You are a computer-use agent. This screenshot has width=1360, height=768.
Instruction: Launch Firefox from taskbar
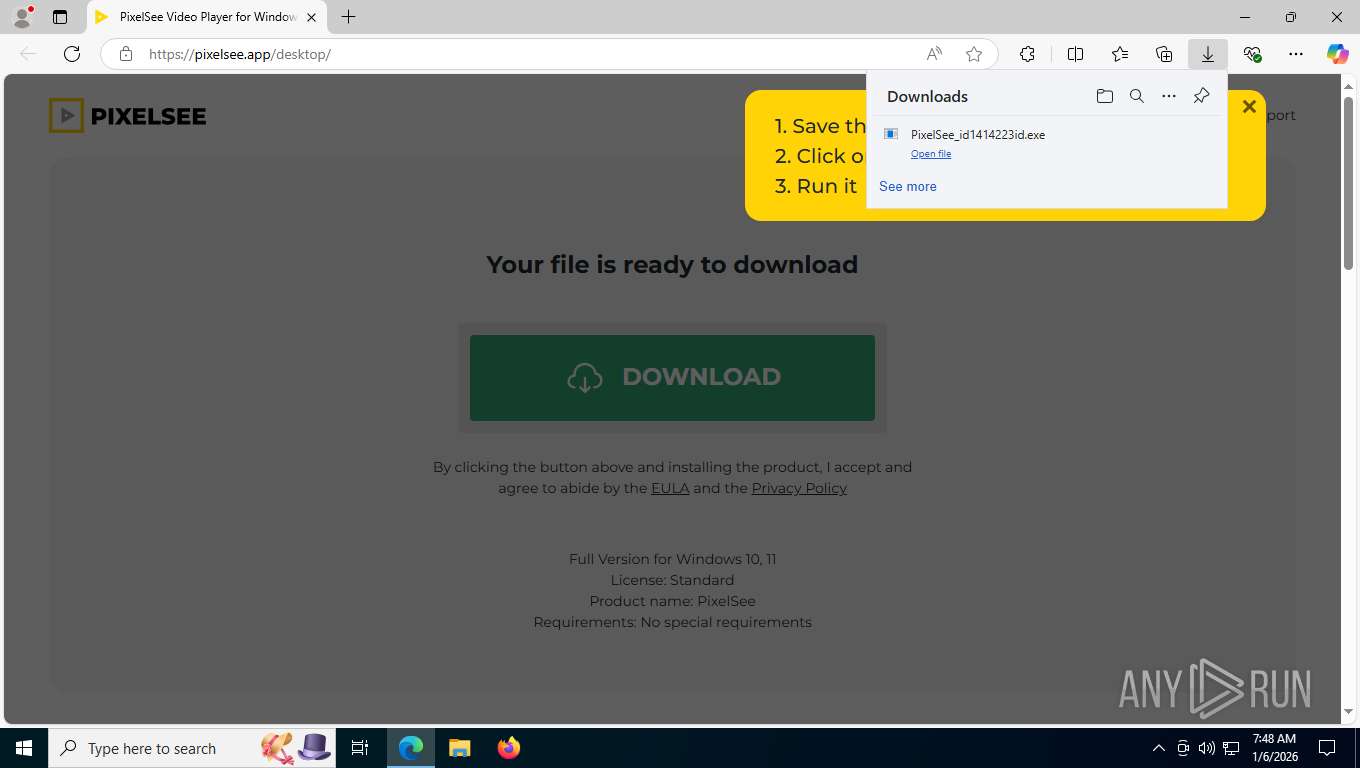click(509, 748)
